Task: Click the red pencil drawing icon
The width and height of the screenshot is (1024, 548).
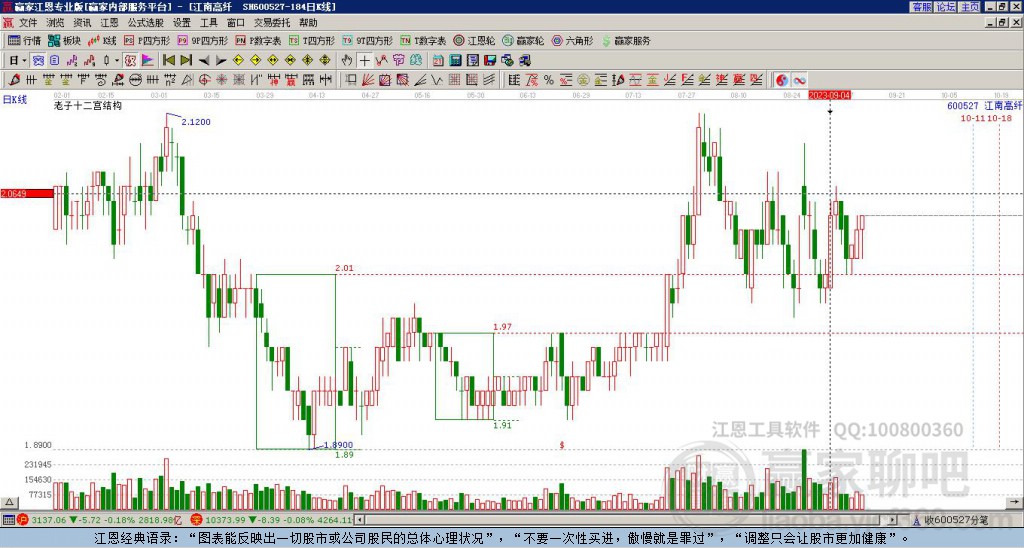Action: [14, 80]
